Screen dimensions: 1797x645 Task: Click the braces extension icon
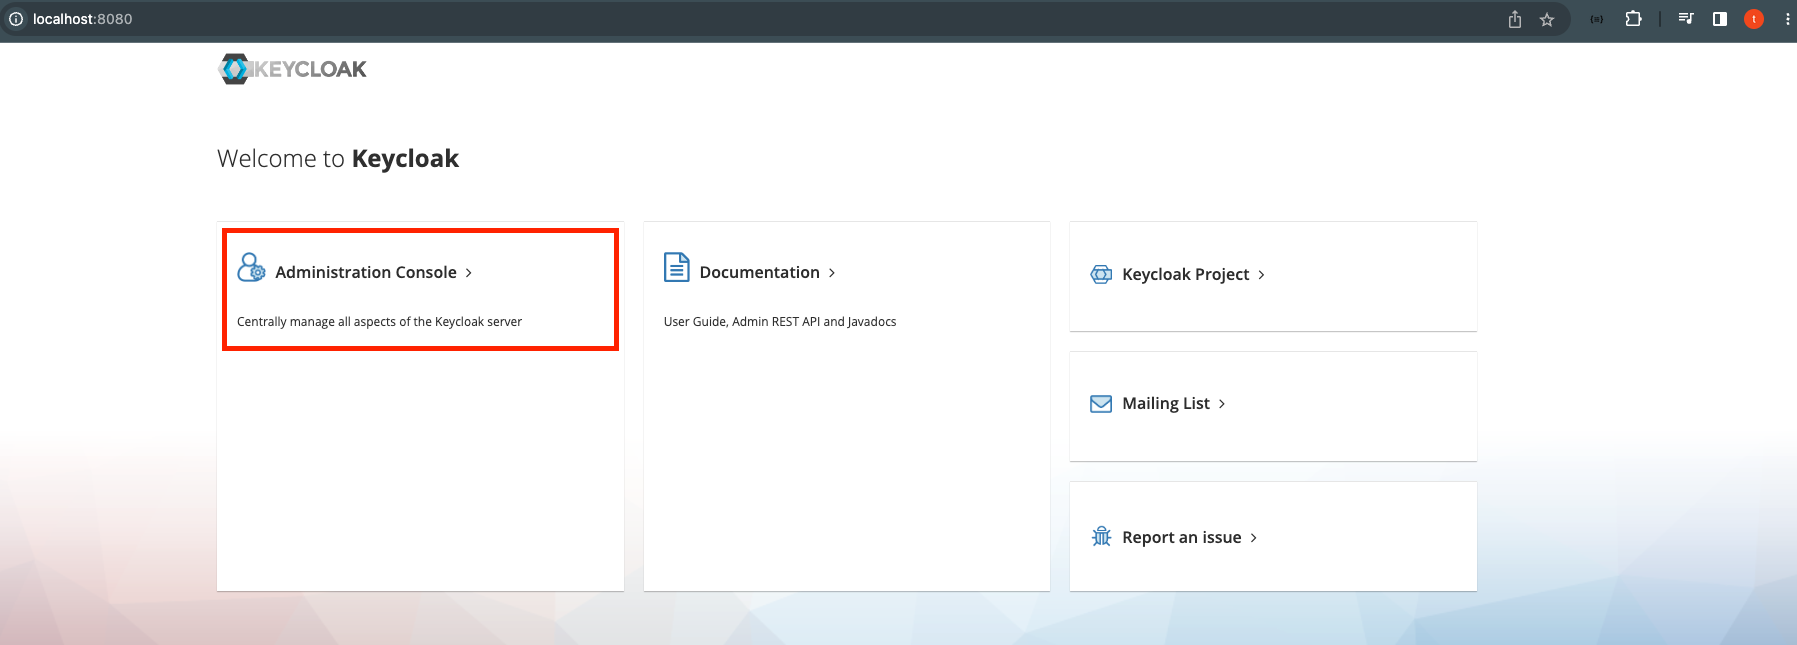pos(1597,19)
